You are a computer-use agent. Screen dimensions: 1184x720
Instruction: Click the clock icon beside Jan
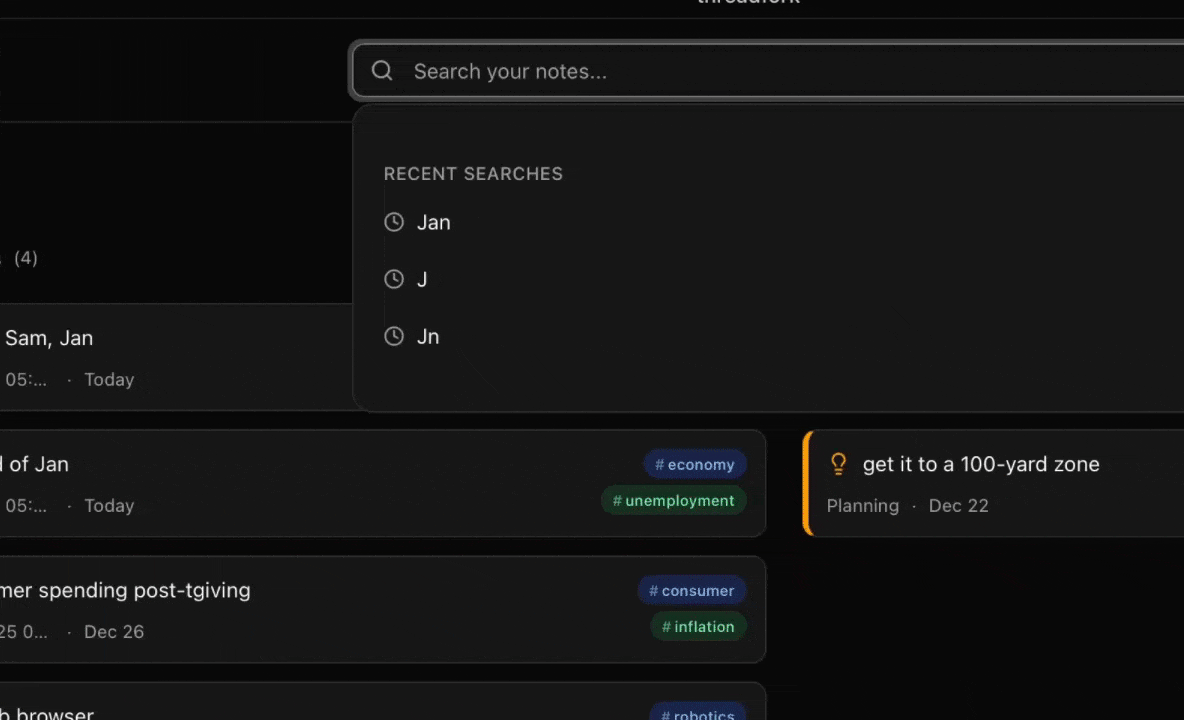click(394, 222)
